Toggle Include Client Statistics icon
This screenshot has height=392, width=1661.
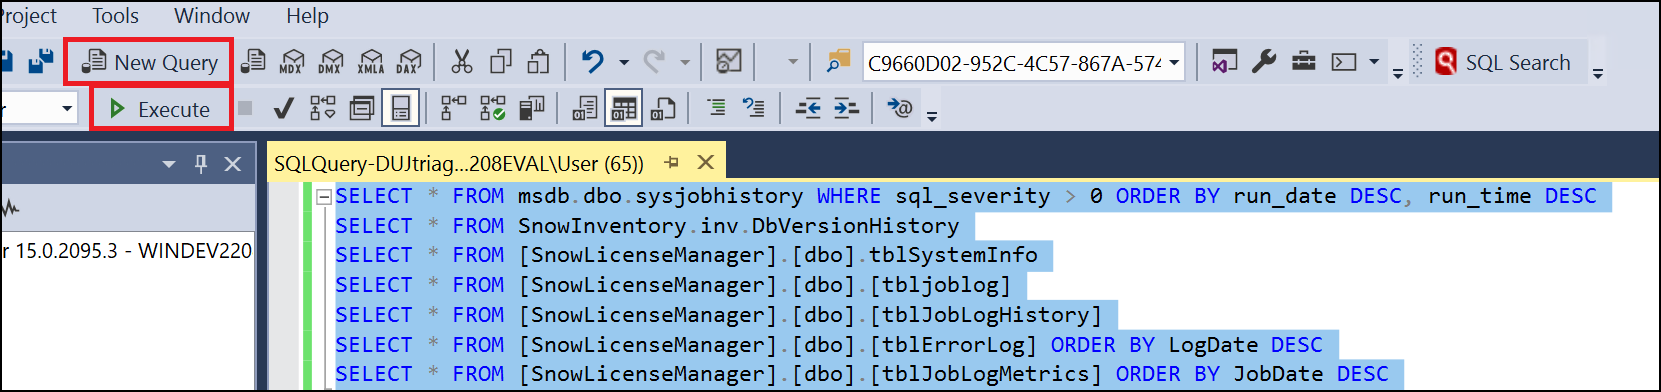pos(531,108)
